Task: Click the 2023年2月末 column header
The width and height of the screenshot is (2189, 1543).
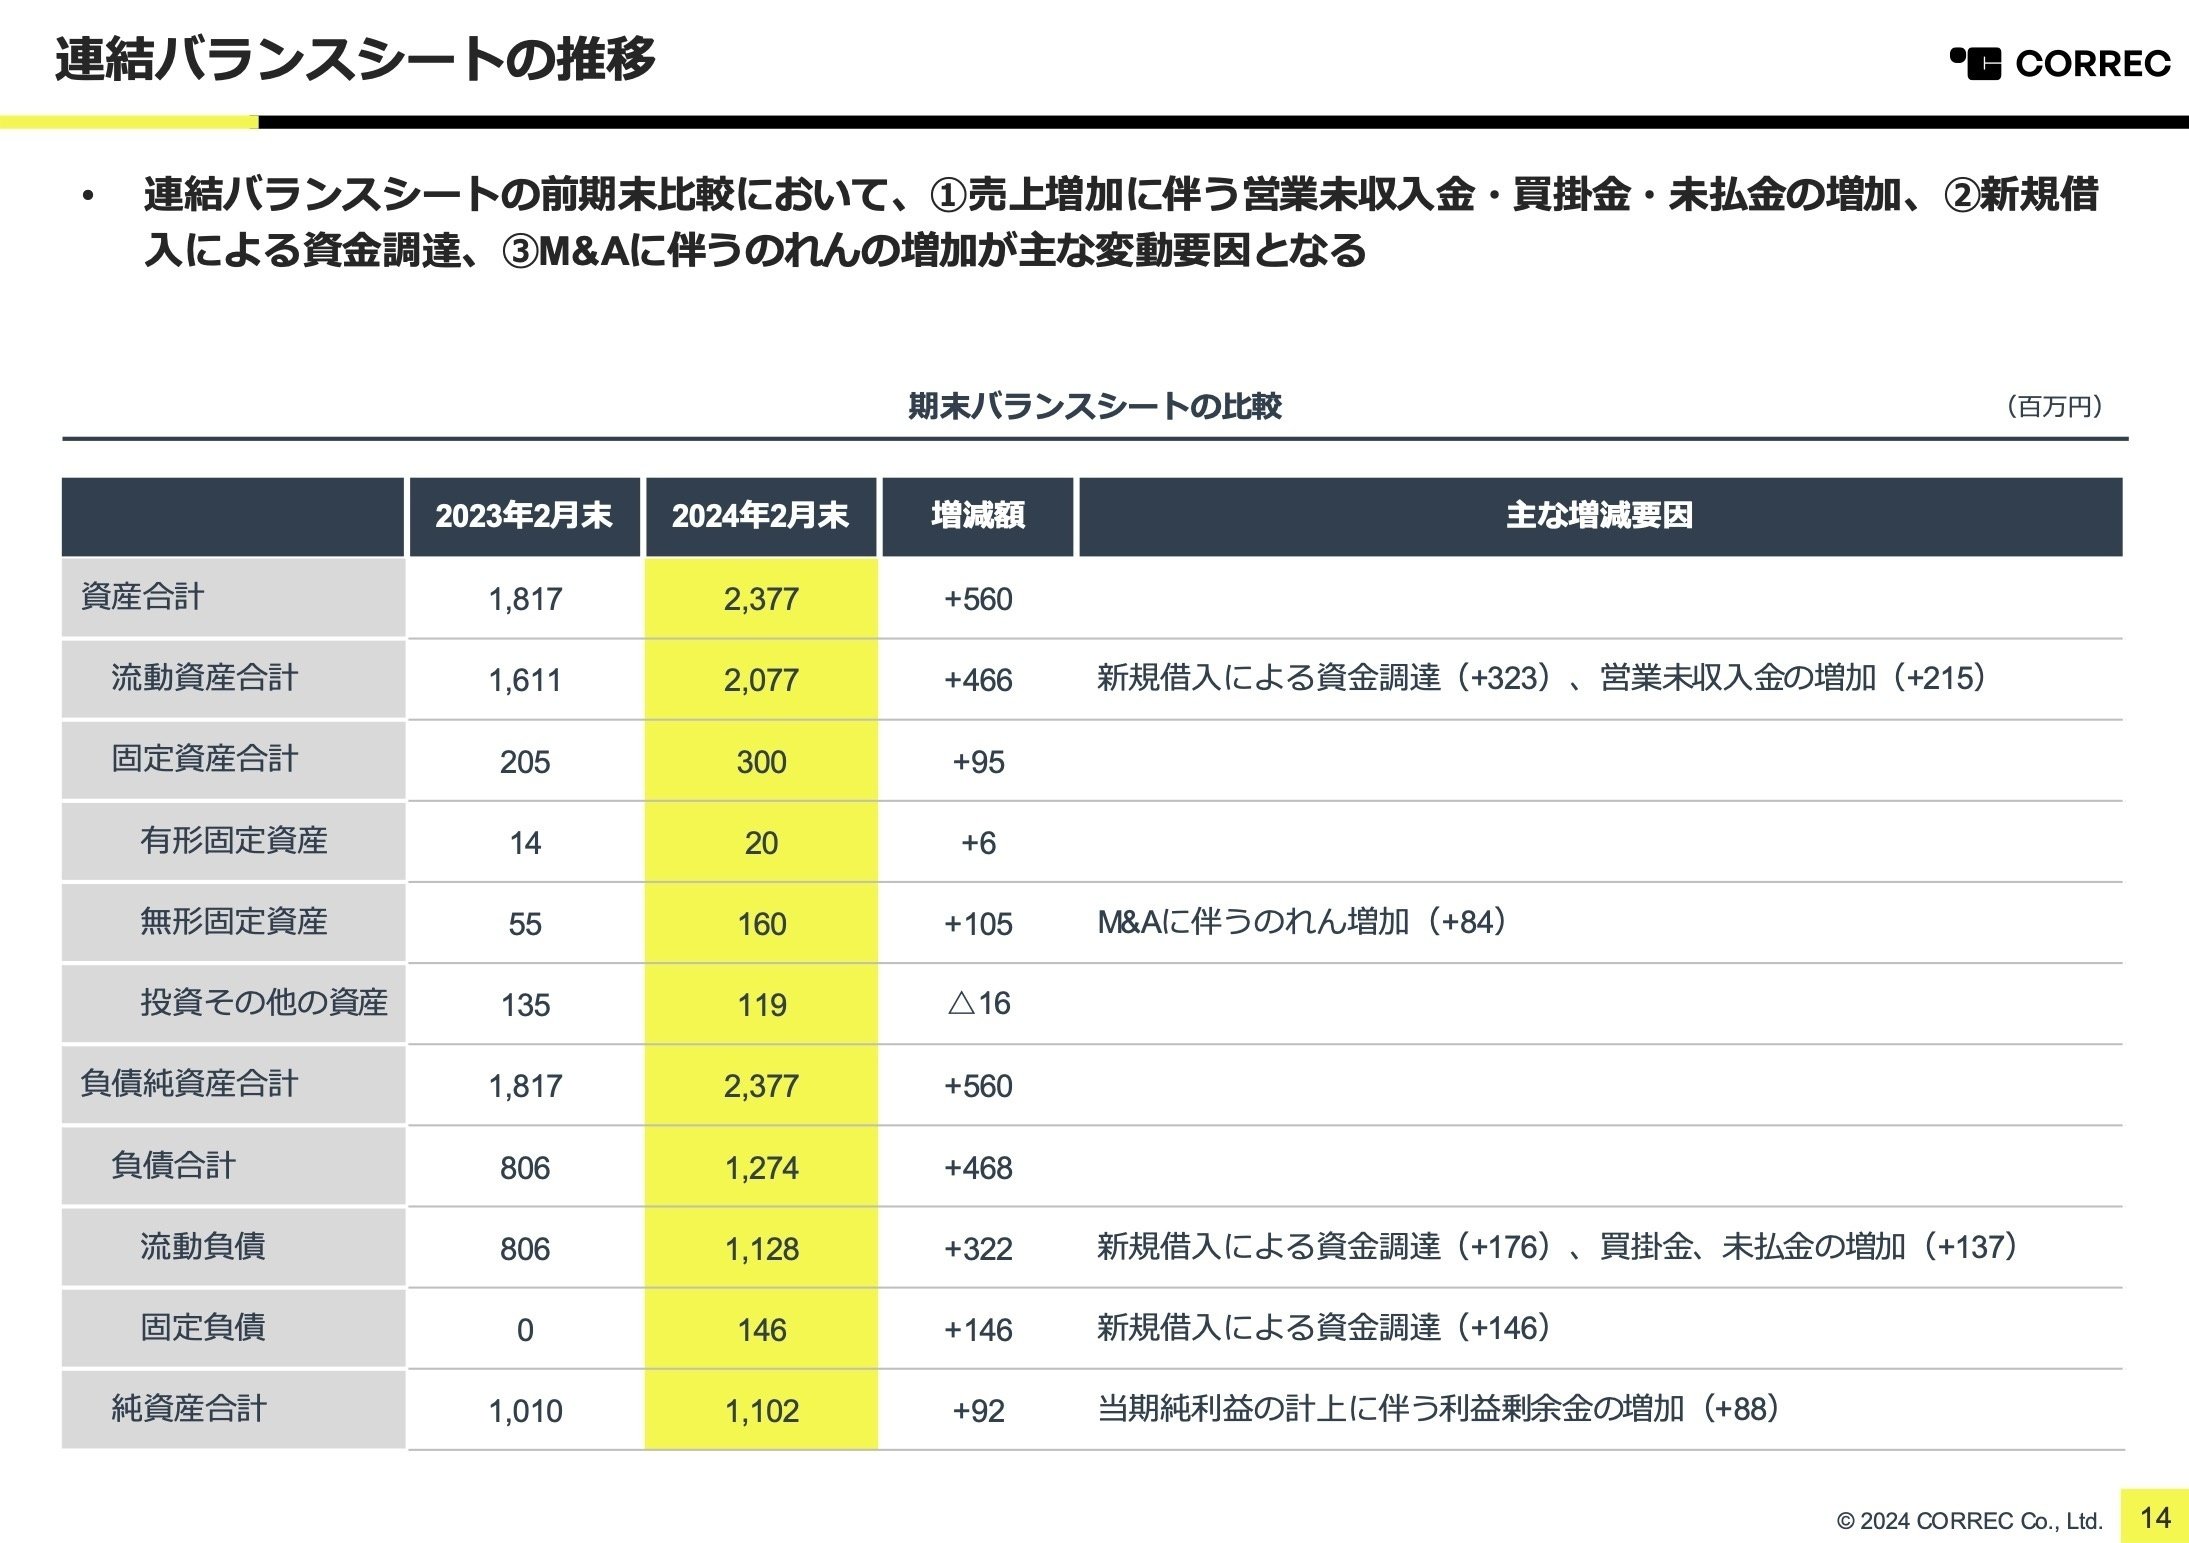Action: [x=524, y=516]
